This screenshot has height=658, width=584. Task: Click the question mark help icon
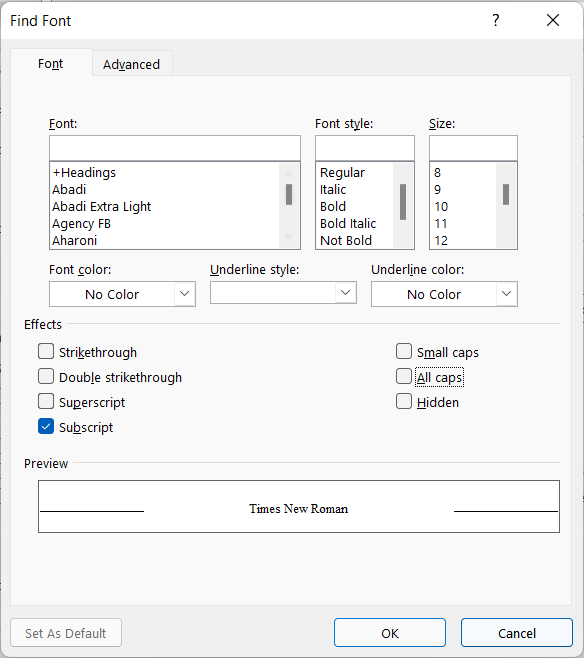(x=495, y=20)
